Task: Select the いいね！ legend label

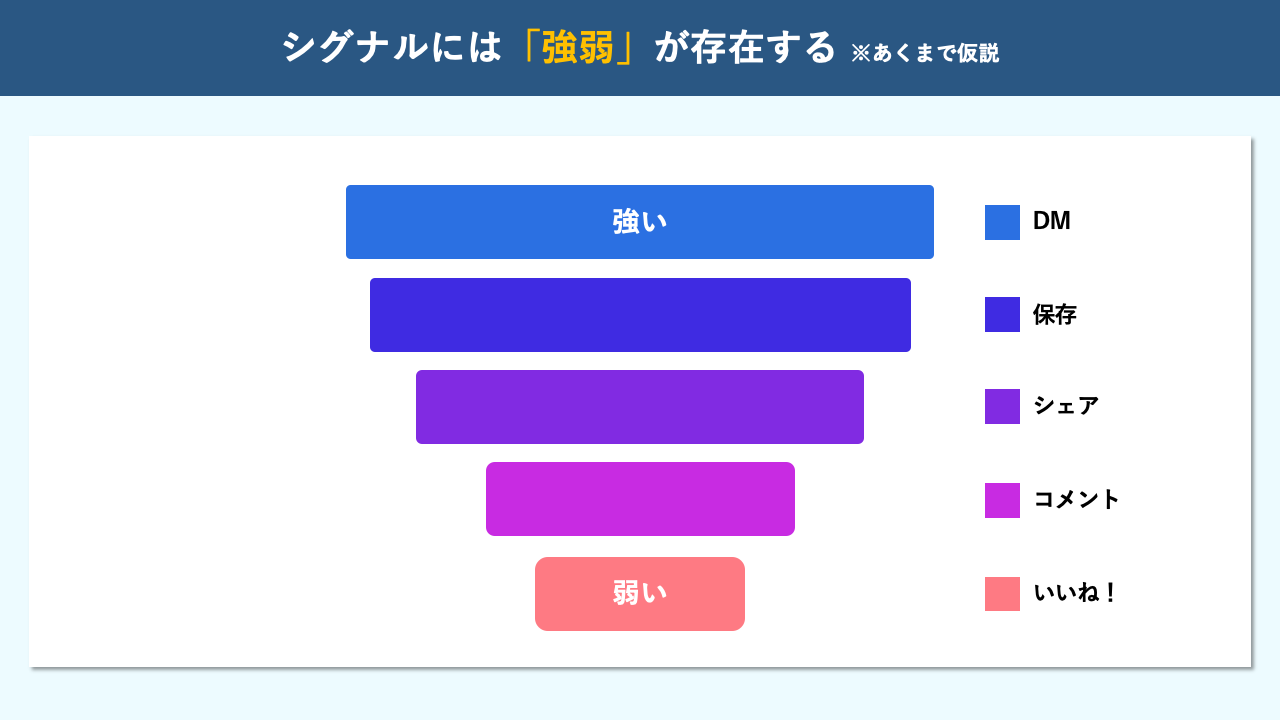Action: [1074, 593]
